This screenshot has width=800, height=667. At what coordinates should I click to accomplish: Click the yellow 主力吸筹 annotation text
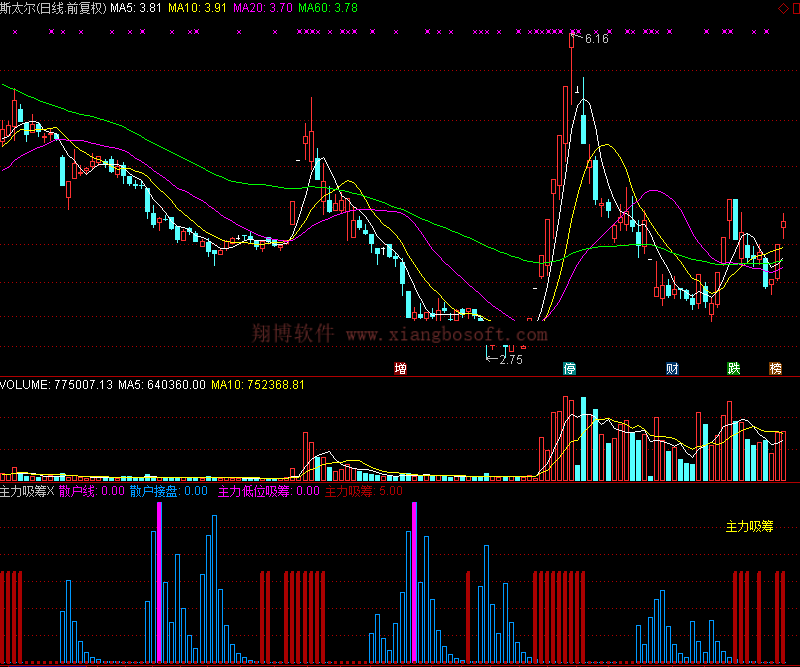[x=749, y=527]
